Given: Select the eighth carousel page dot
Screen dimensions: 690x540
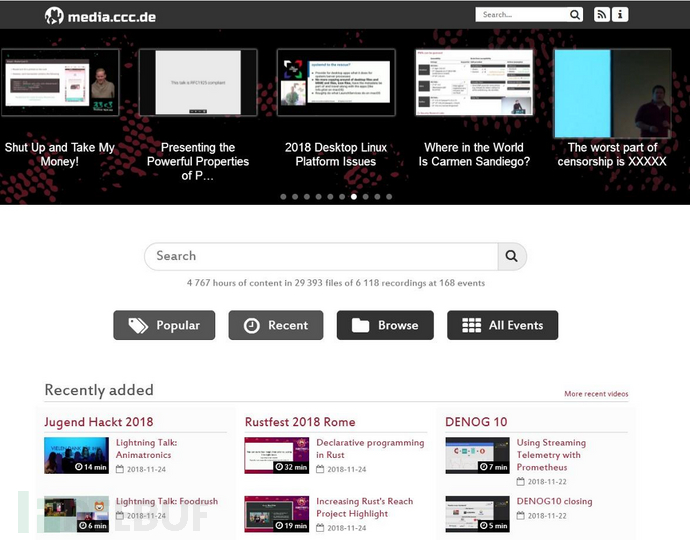Looking at the screenshot, I should pos(366,197).
